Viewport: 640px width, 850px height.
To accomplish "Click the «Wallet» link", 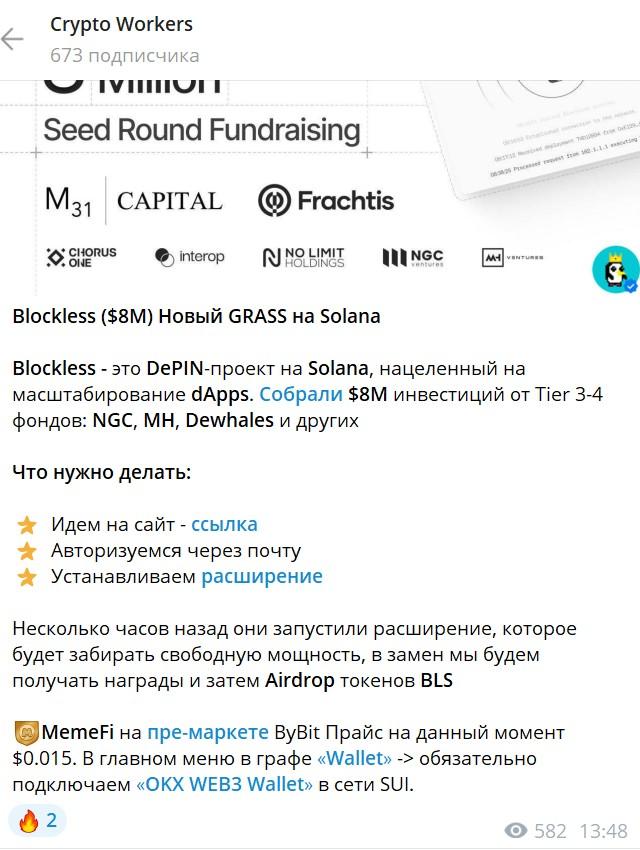I will (x=353, y=759).
